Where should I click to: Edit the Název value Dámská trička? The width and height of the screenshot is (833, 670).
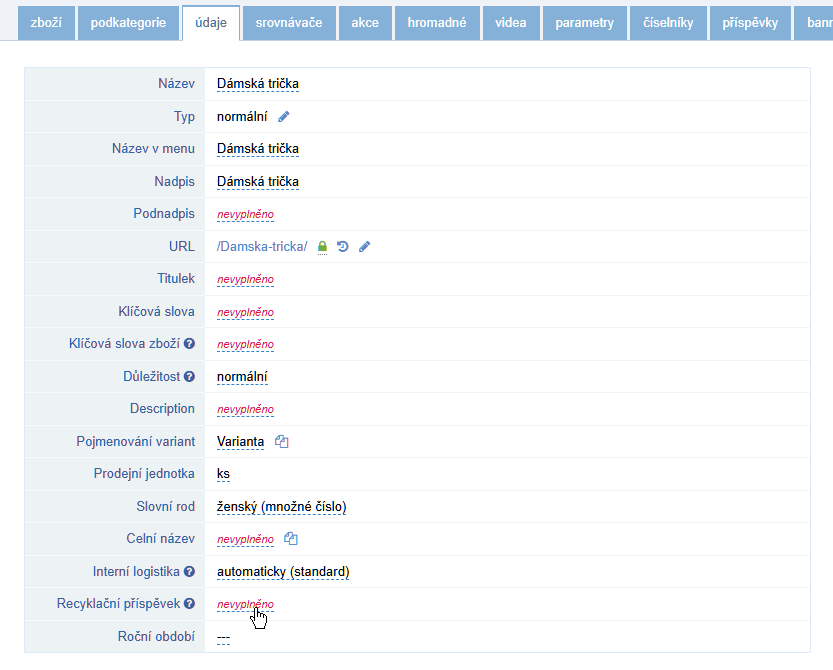pyautogui.click(x=257, y=84)
